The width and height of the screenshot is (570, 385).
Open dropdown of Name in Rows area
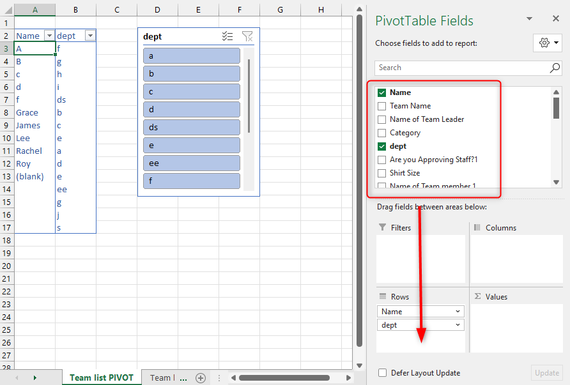click(x=458, y=312)
